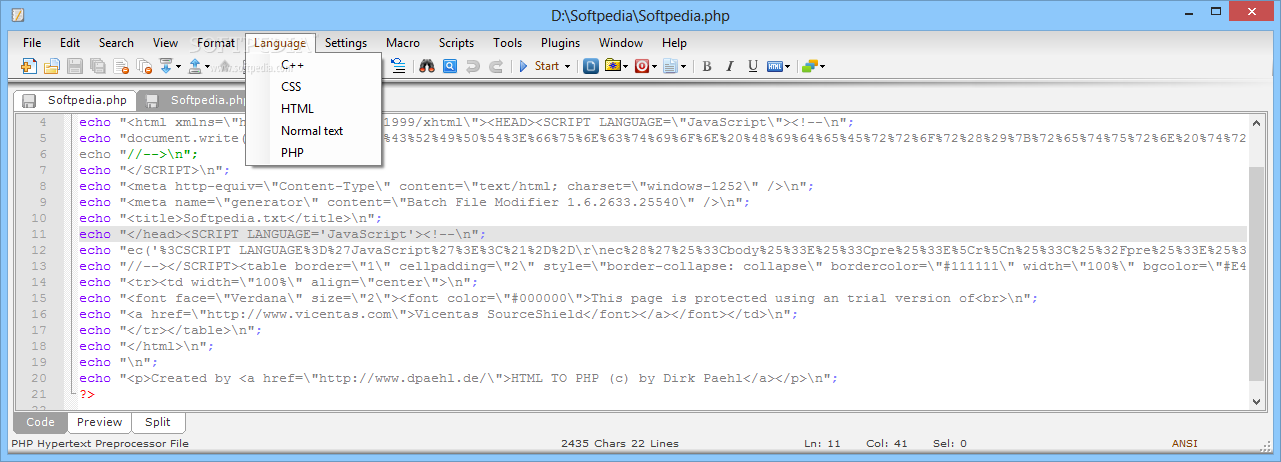Viewport: 1281px width, 462px height.
Task: Switch to the second, inactive Softpedia.php tab
Action: point(193,100)
